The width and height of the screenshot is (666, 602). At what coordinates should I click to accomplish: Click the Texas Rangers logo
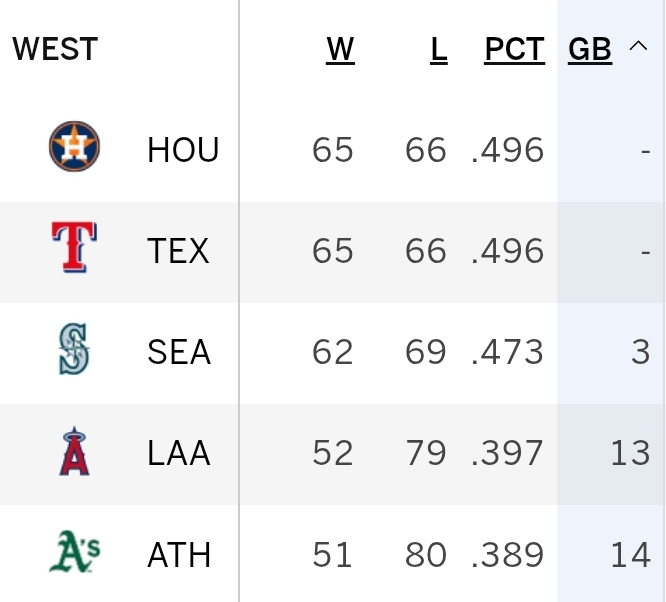(x=74, y=247)
